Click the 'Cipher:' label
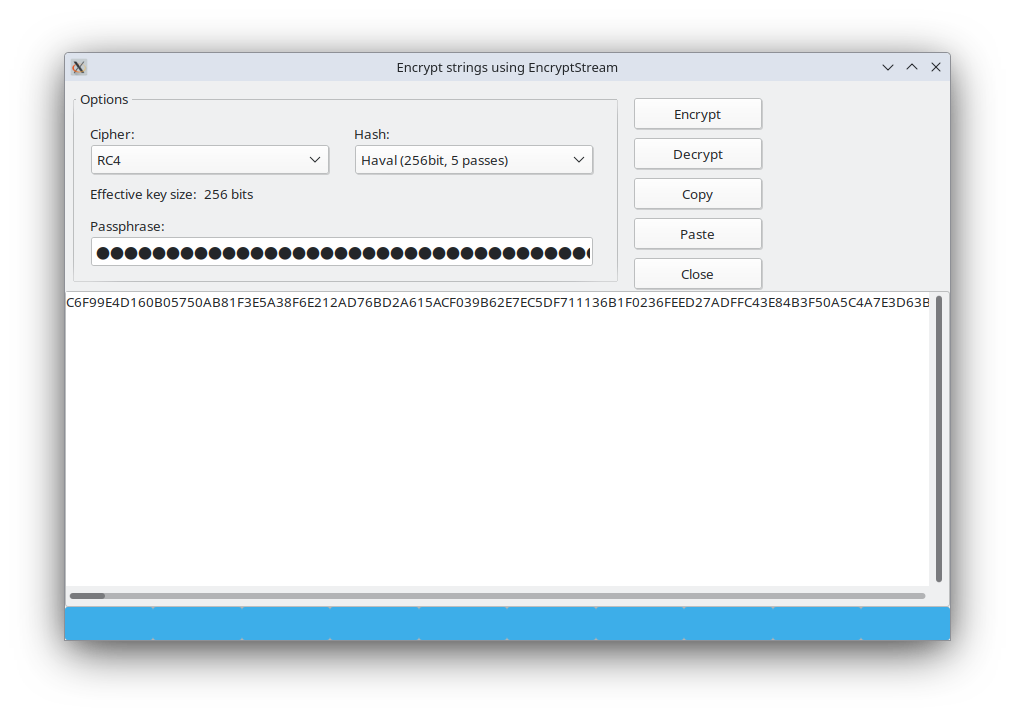This screenshot has height=717, width=1015. click(113, 135)
